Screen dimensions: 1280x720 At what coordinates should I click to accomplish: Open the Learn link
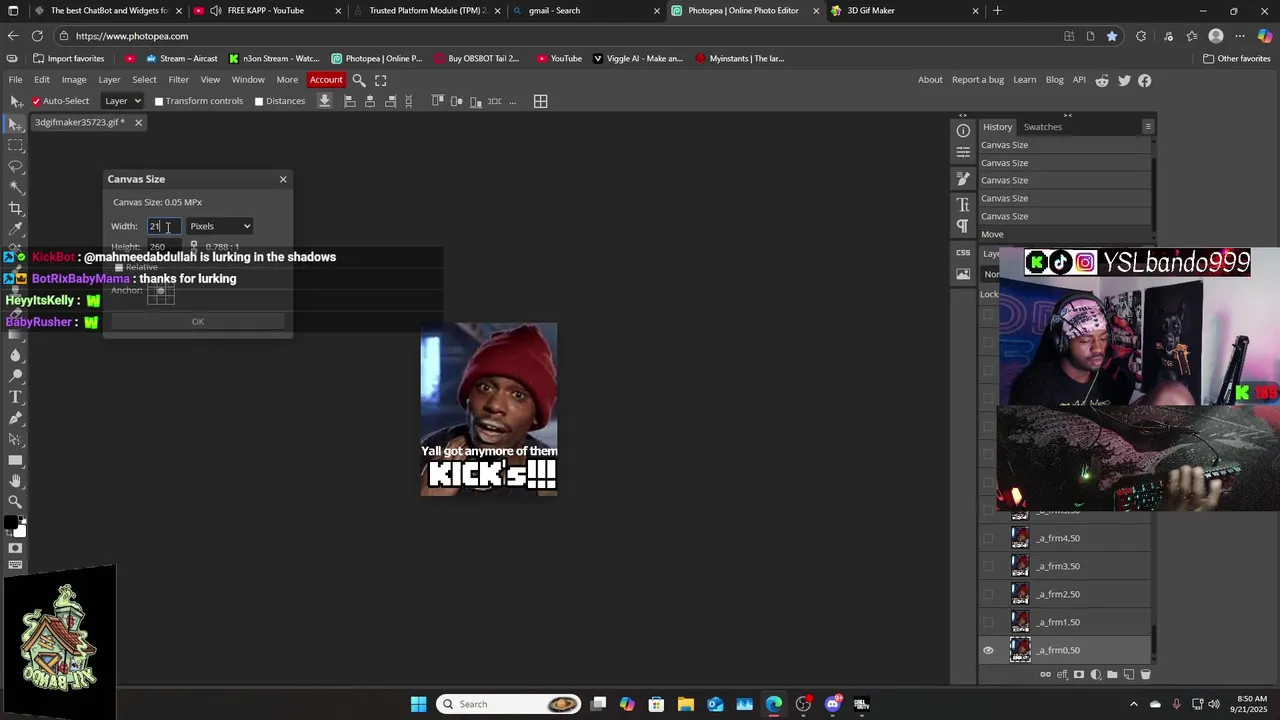click(x=1025, y=80)
